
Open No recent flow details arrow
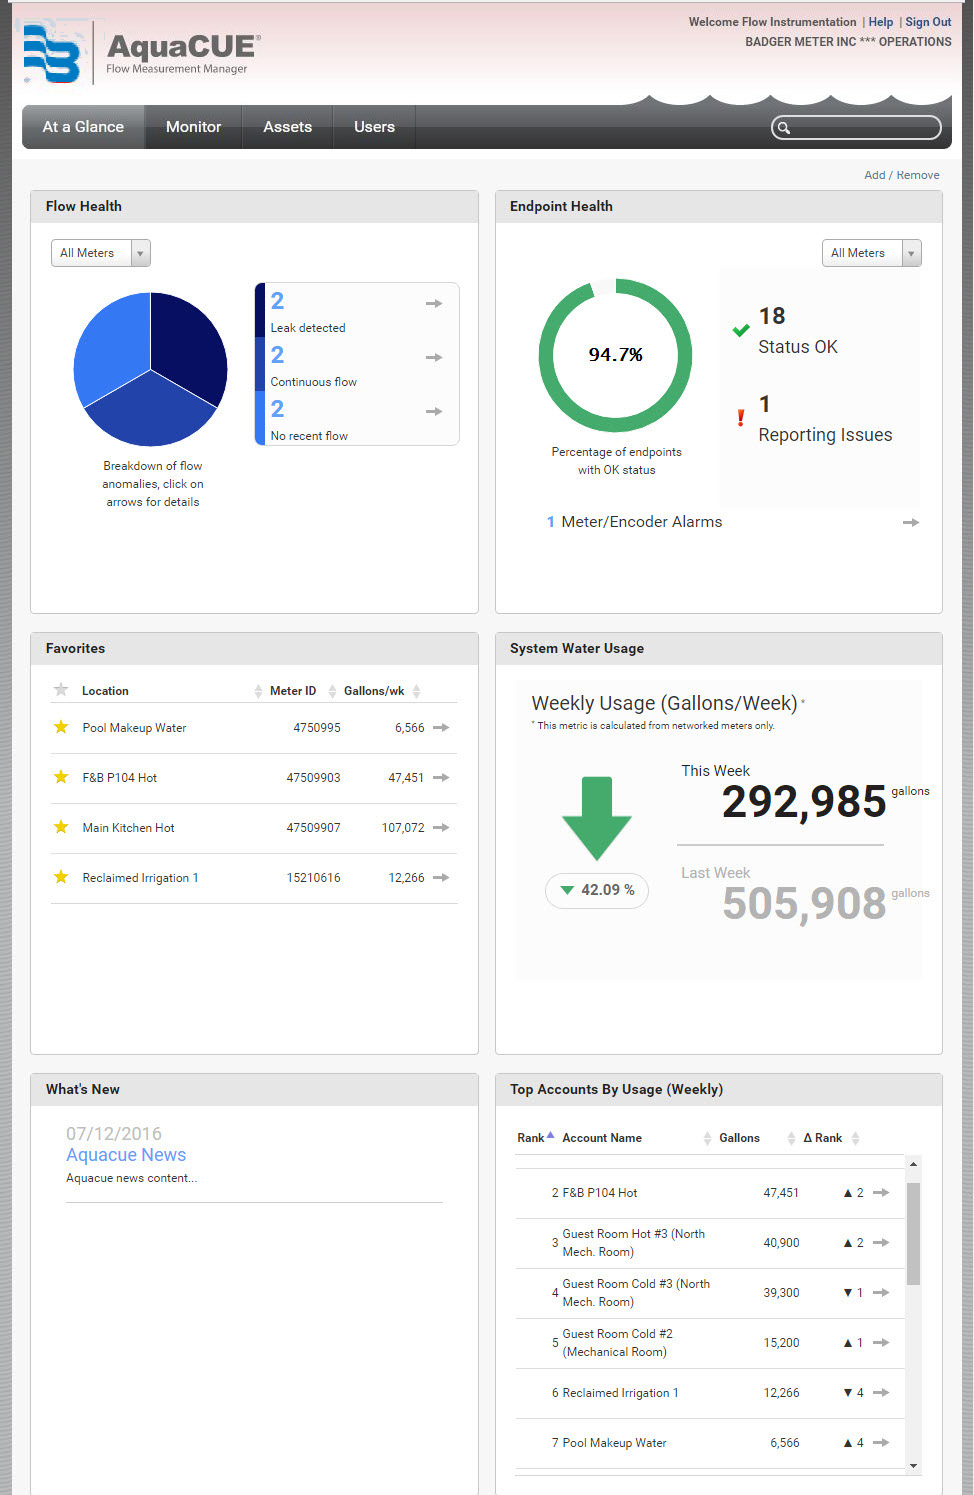point(434,411)
